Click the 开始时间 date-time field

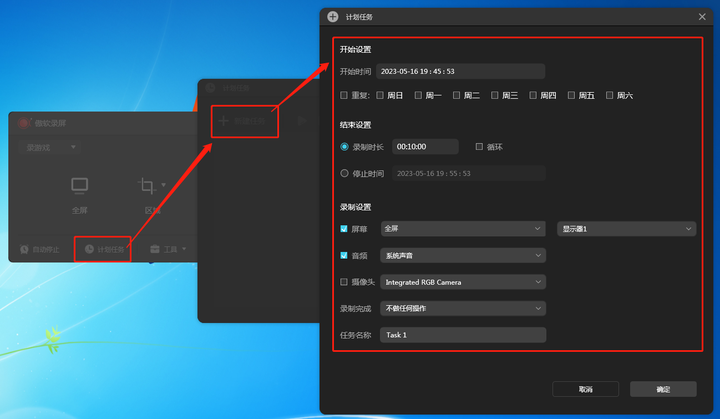point(461,71)
